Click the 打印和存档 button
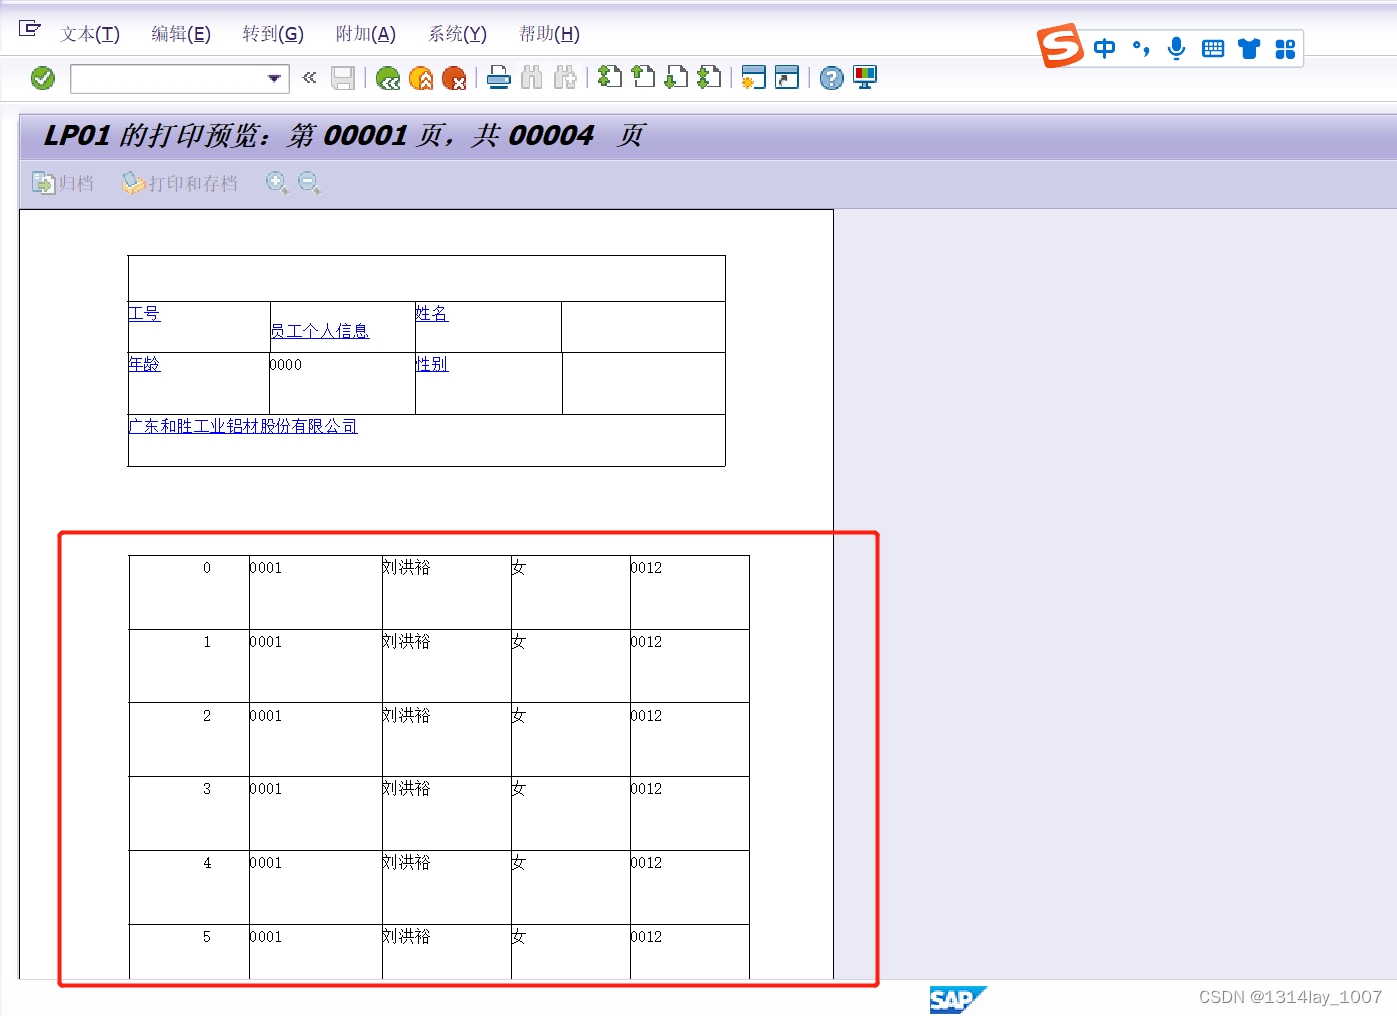Image resolution: width=1397 pixels, height=1016 pixels. [179, 183]
